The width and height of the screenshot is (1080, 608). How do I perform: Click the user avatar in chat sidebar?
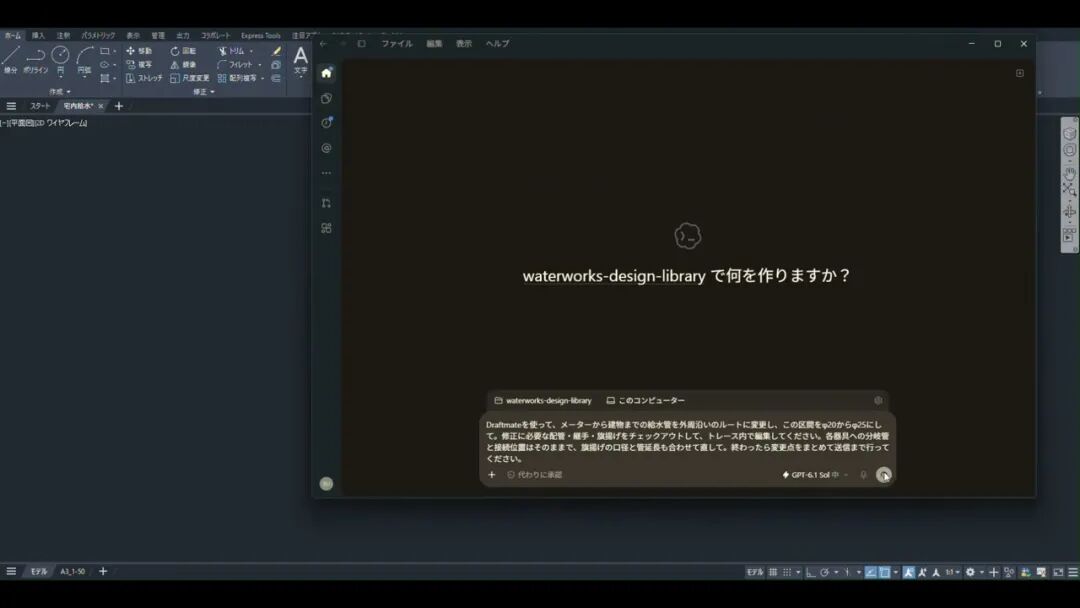click(x=326, y=484)
